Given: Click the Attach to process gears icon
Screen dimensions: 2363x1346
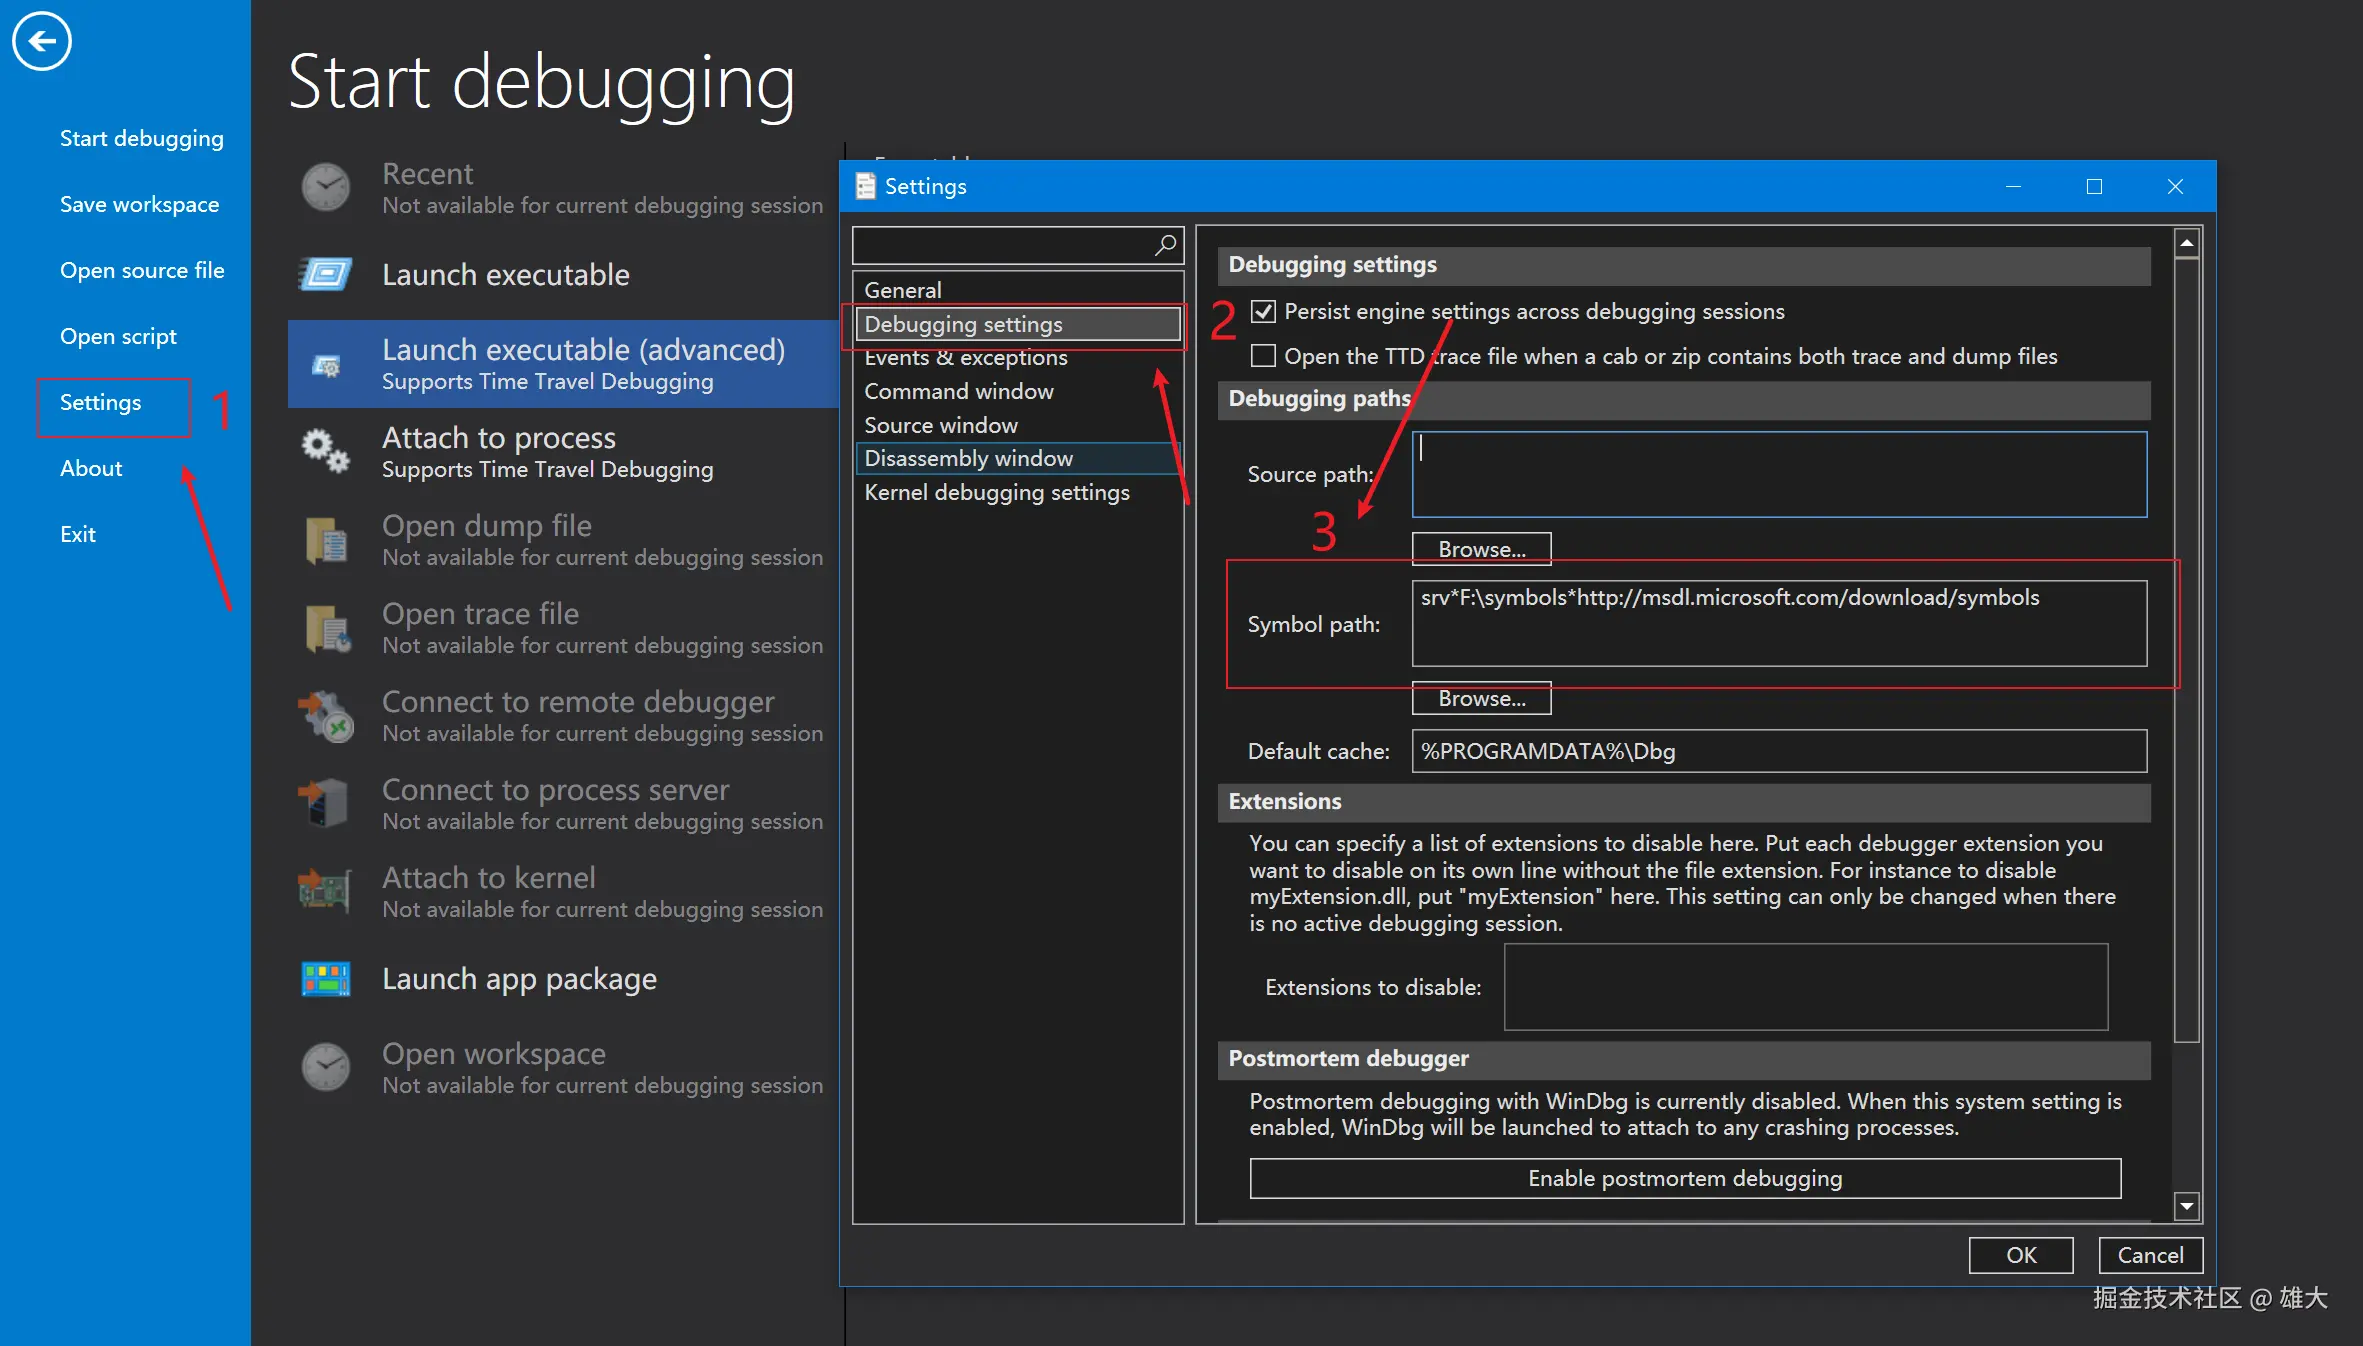Looking at the screenshot, I should click(326, 452).
